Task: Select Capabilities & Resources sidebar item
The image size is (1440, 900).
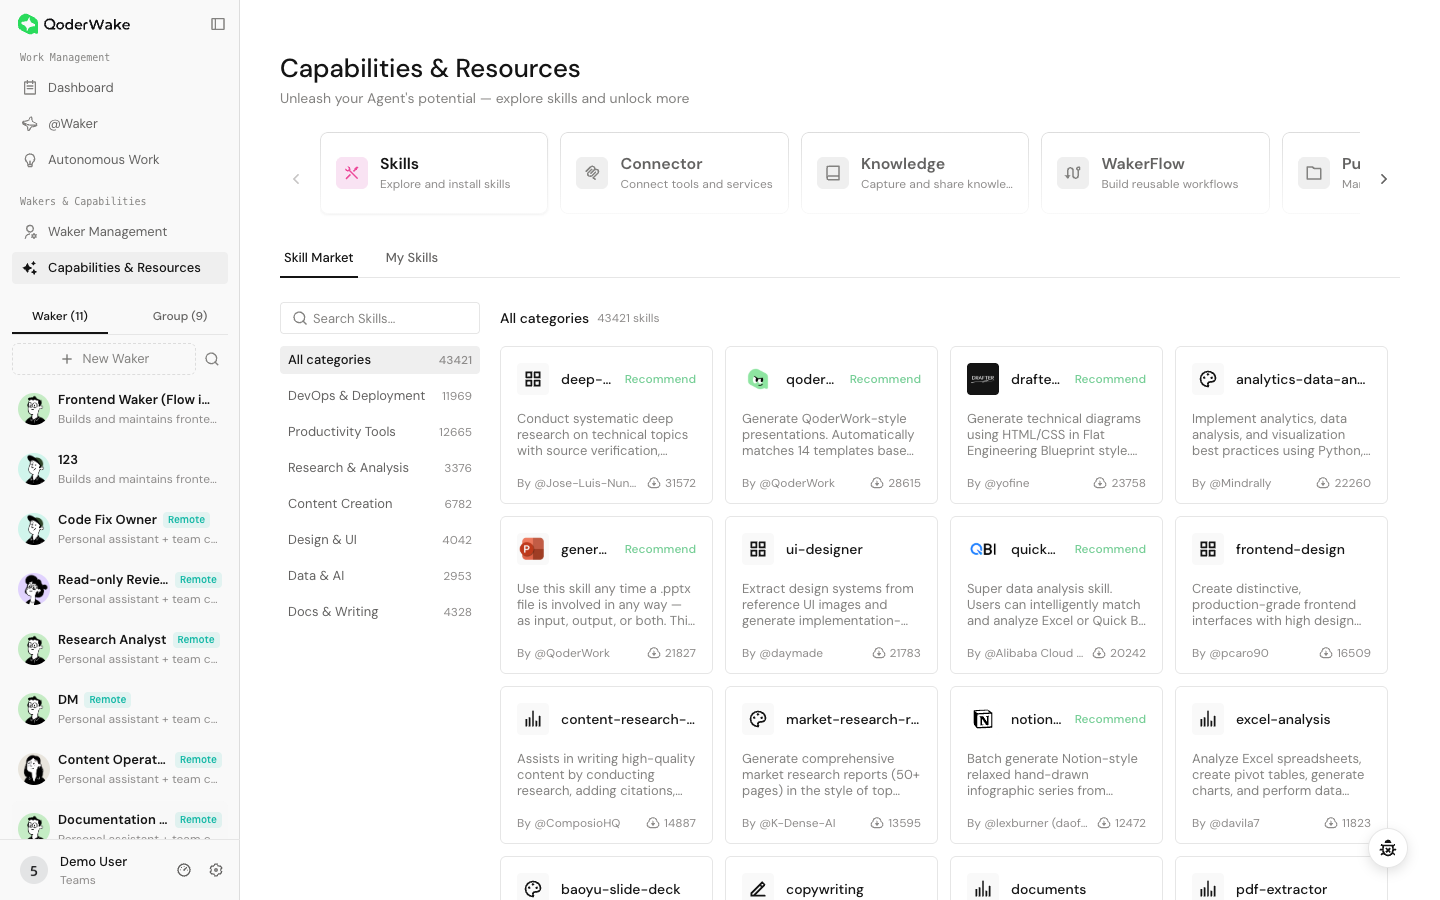Action: [120, 268]
